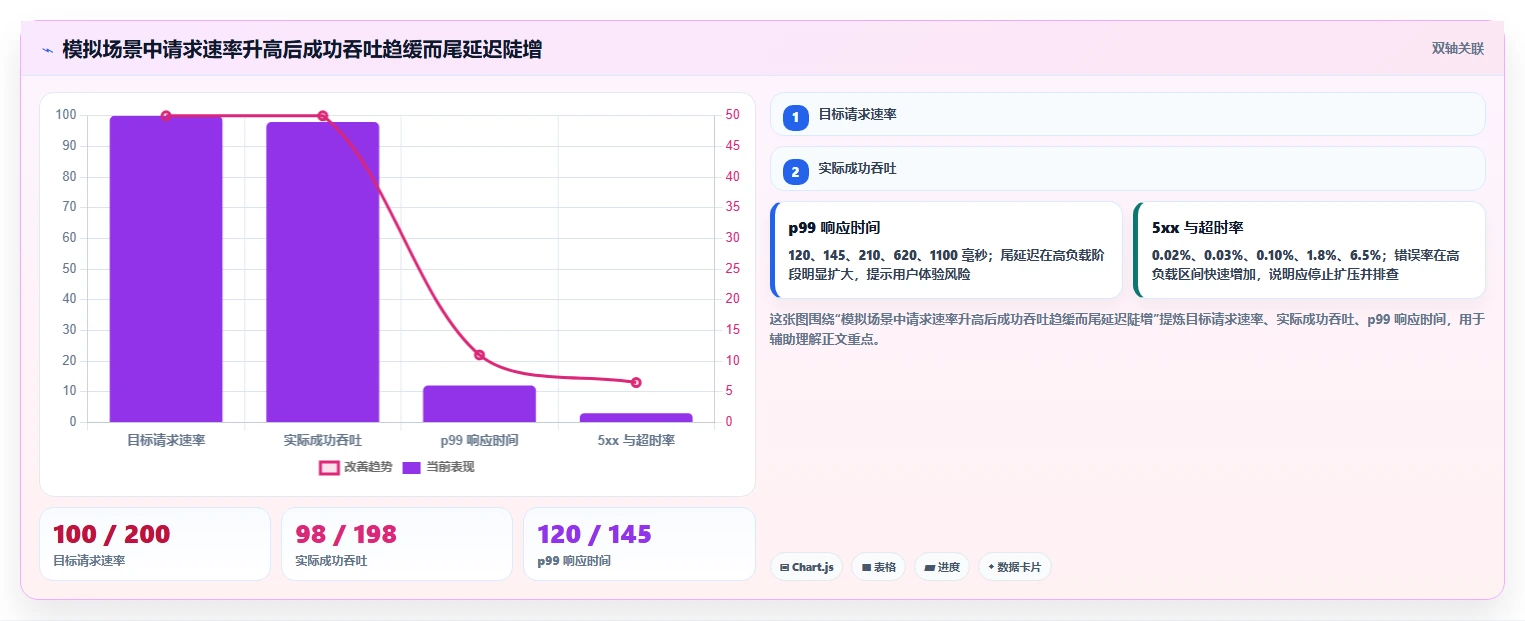Select the p99 响应时间 bar
Viewport: 1525px width, 621px height.
479,404
